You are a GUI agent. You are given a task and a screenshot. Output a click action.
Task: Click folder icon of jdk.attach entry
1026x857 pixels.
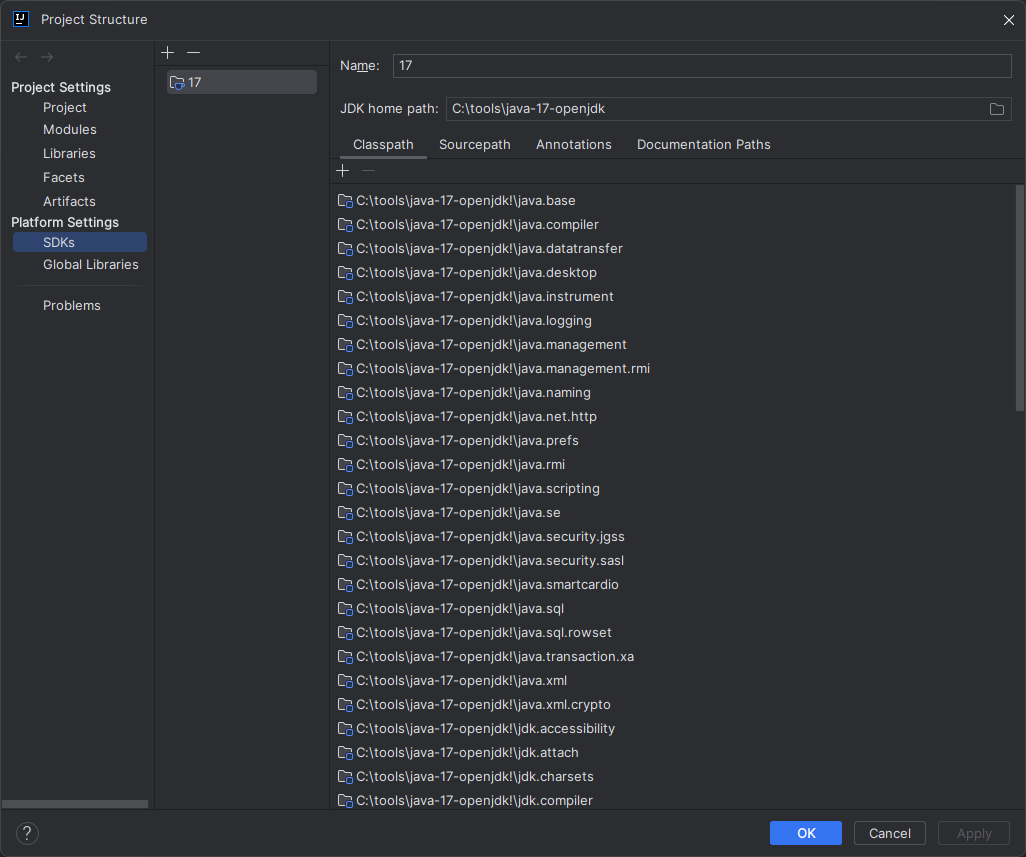pyautogui.click(x=345, y=753)
